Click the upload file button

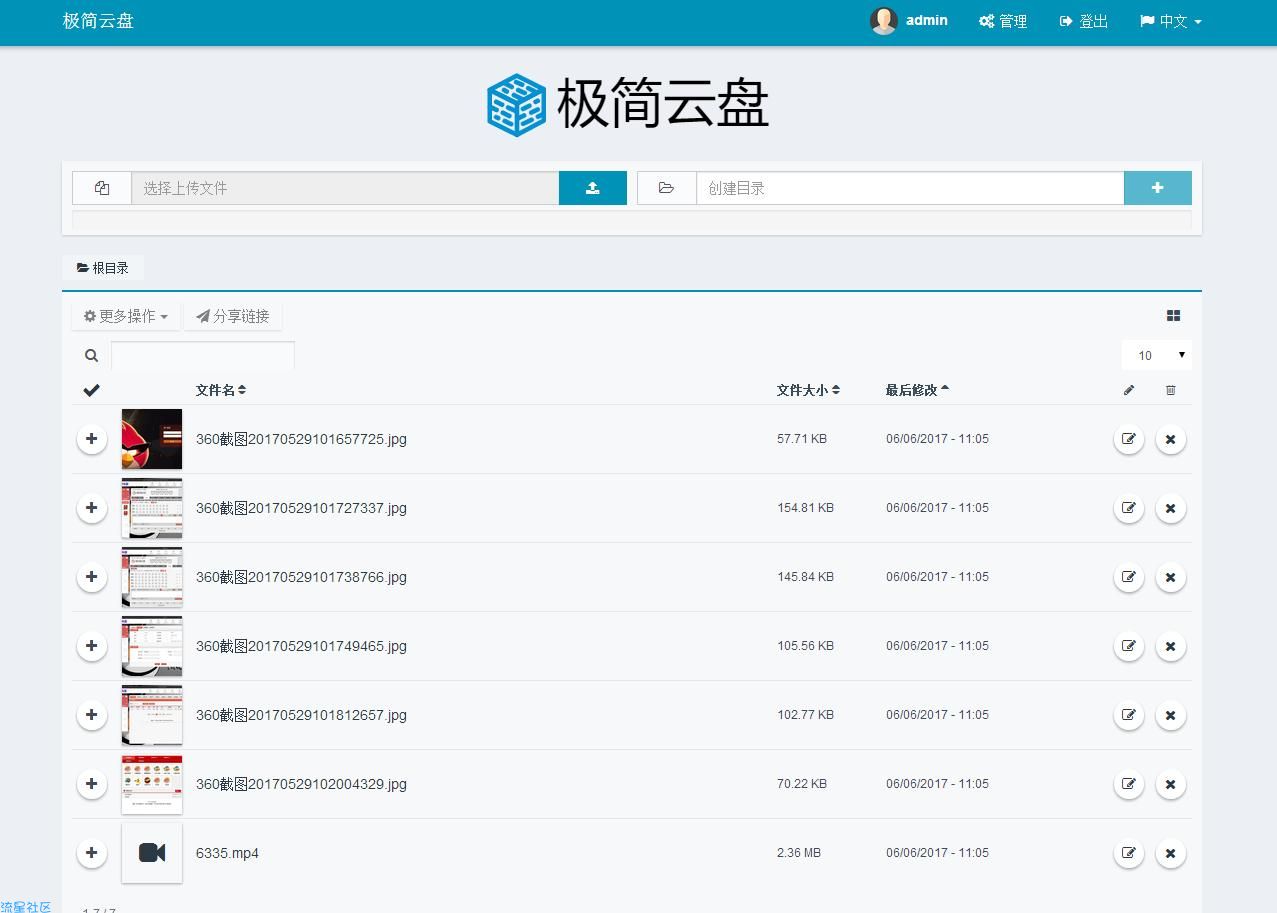[x=592, y=188]
